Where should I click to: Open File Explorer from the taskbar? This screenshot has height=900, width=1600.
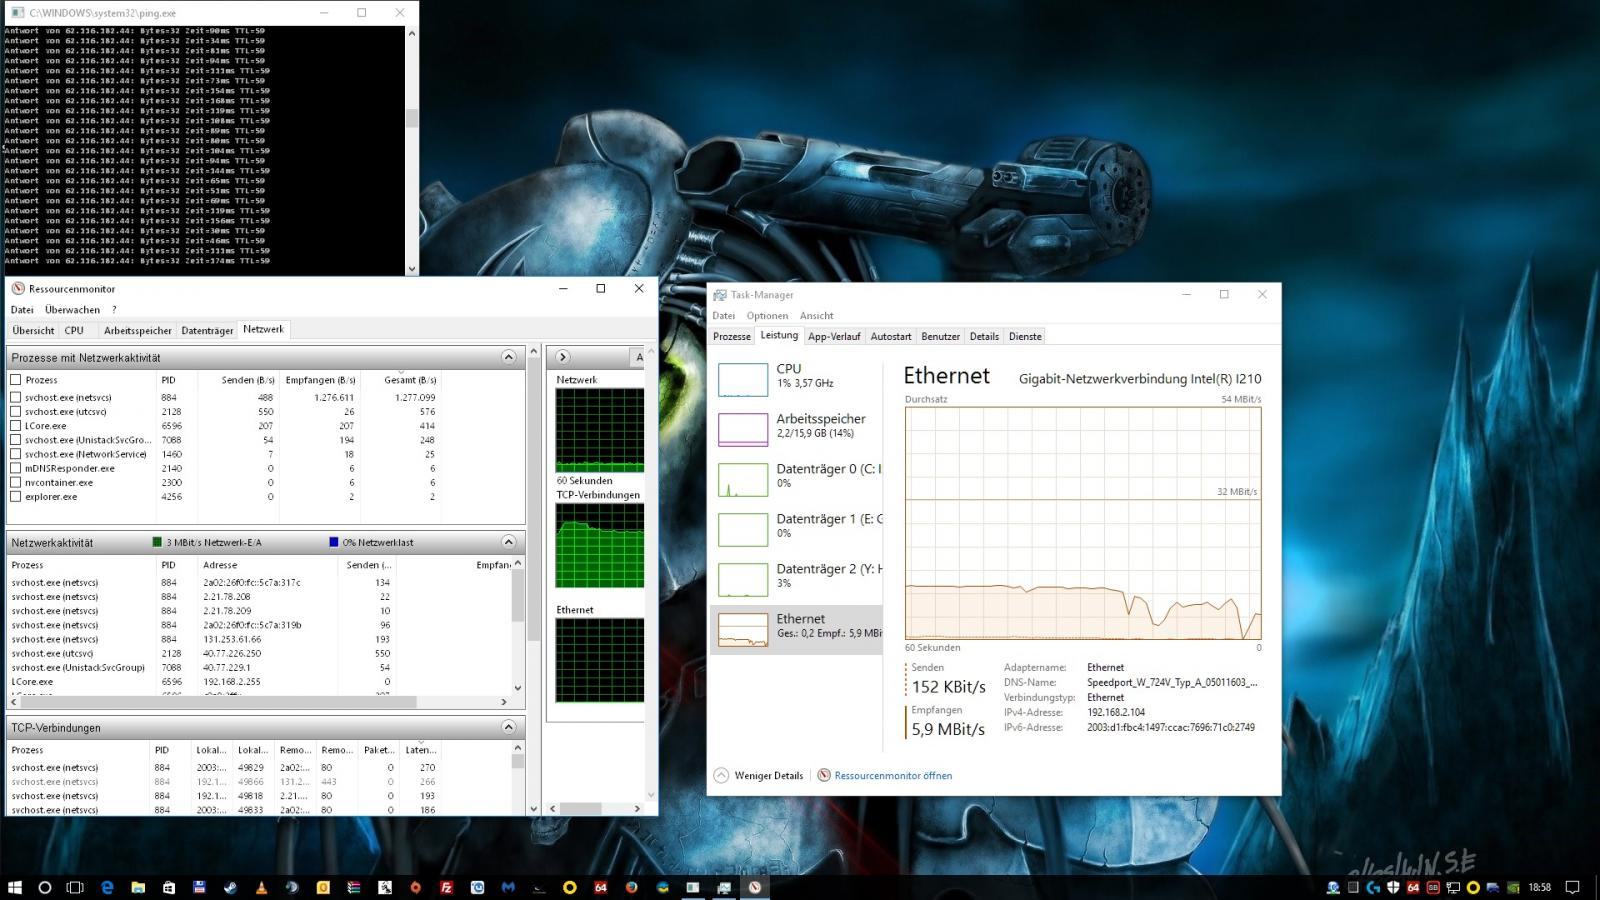pyautogui.click(x=138, y=887)
